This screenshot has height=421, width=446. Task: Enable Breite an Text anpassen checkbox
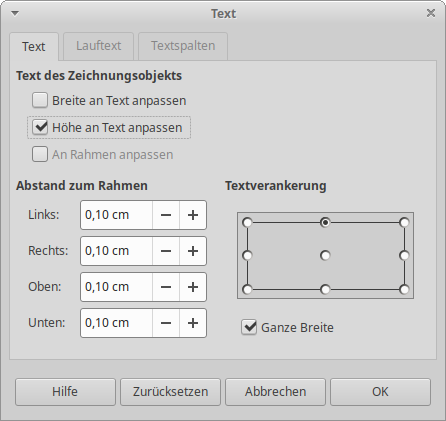pyautogui.click(x=40, y=101)
